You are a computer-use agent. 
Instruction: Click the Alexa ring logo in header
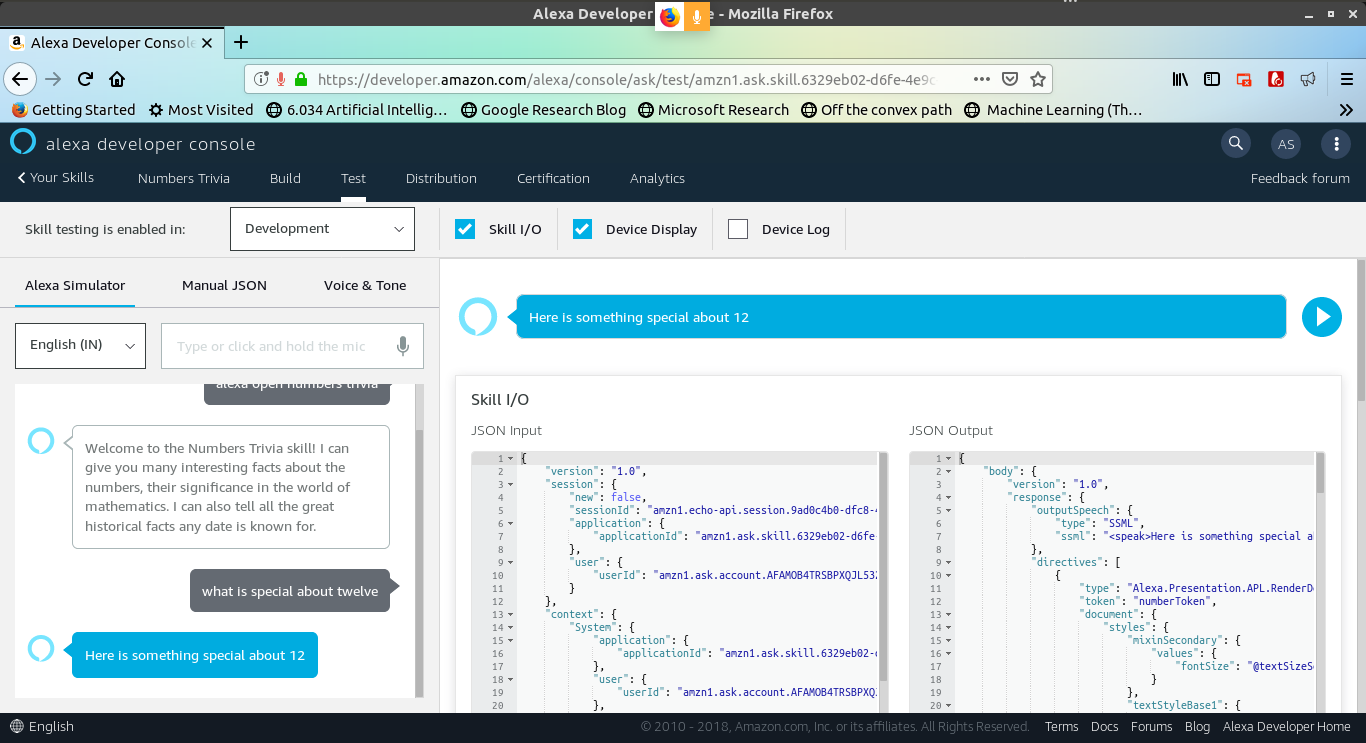pyautogui.click(x=22, y=142)
